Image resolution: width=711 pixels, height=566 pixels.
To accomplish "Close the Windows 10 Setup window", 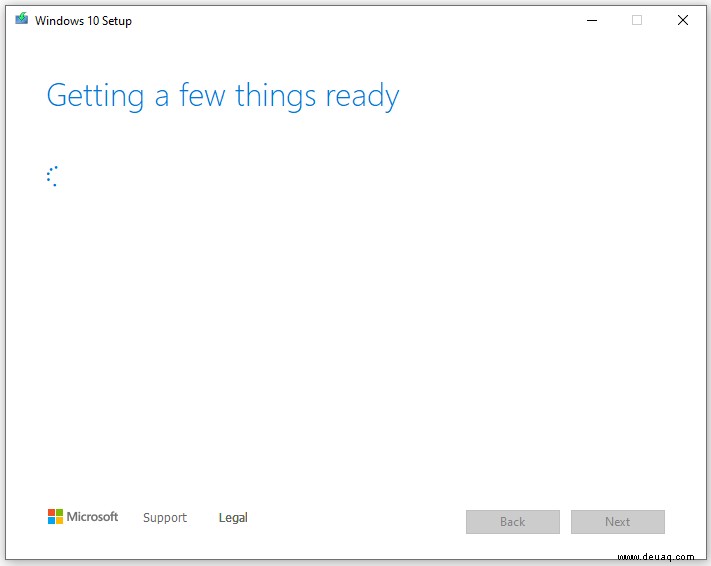I will pos(682,20).
